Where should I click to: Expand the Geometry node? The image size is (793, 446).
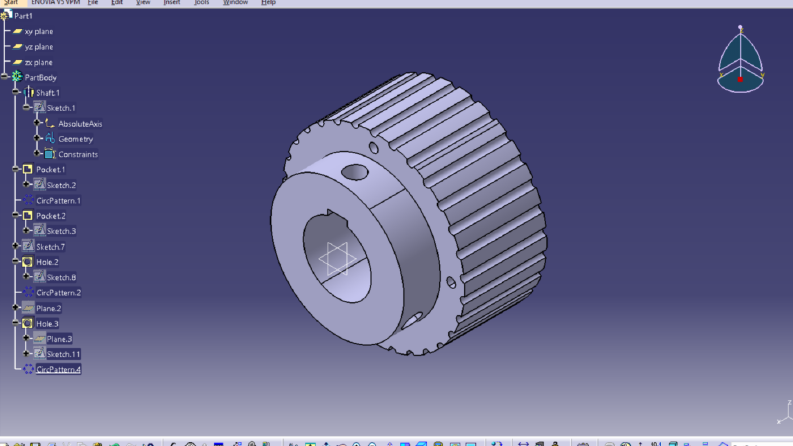(x=37, y=138)
